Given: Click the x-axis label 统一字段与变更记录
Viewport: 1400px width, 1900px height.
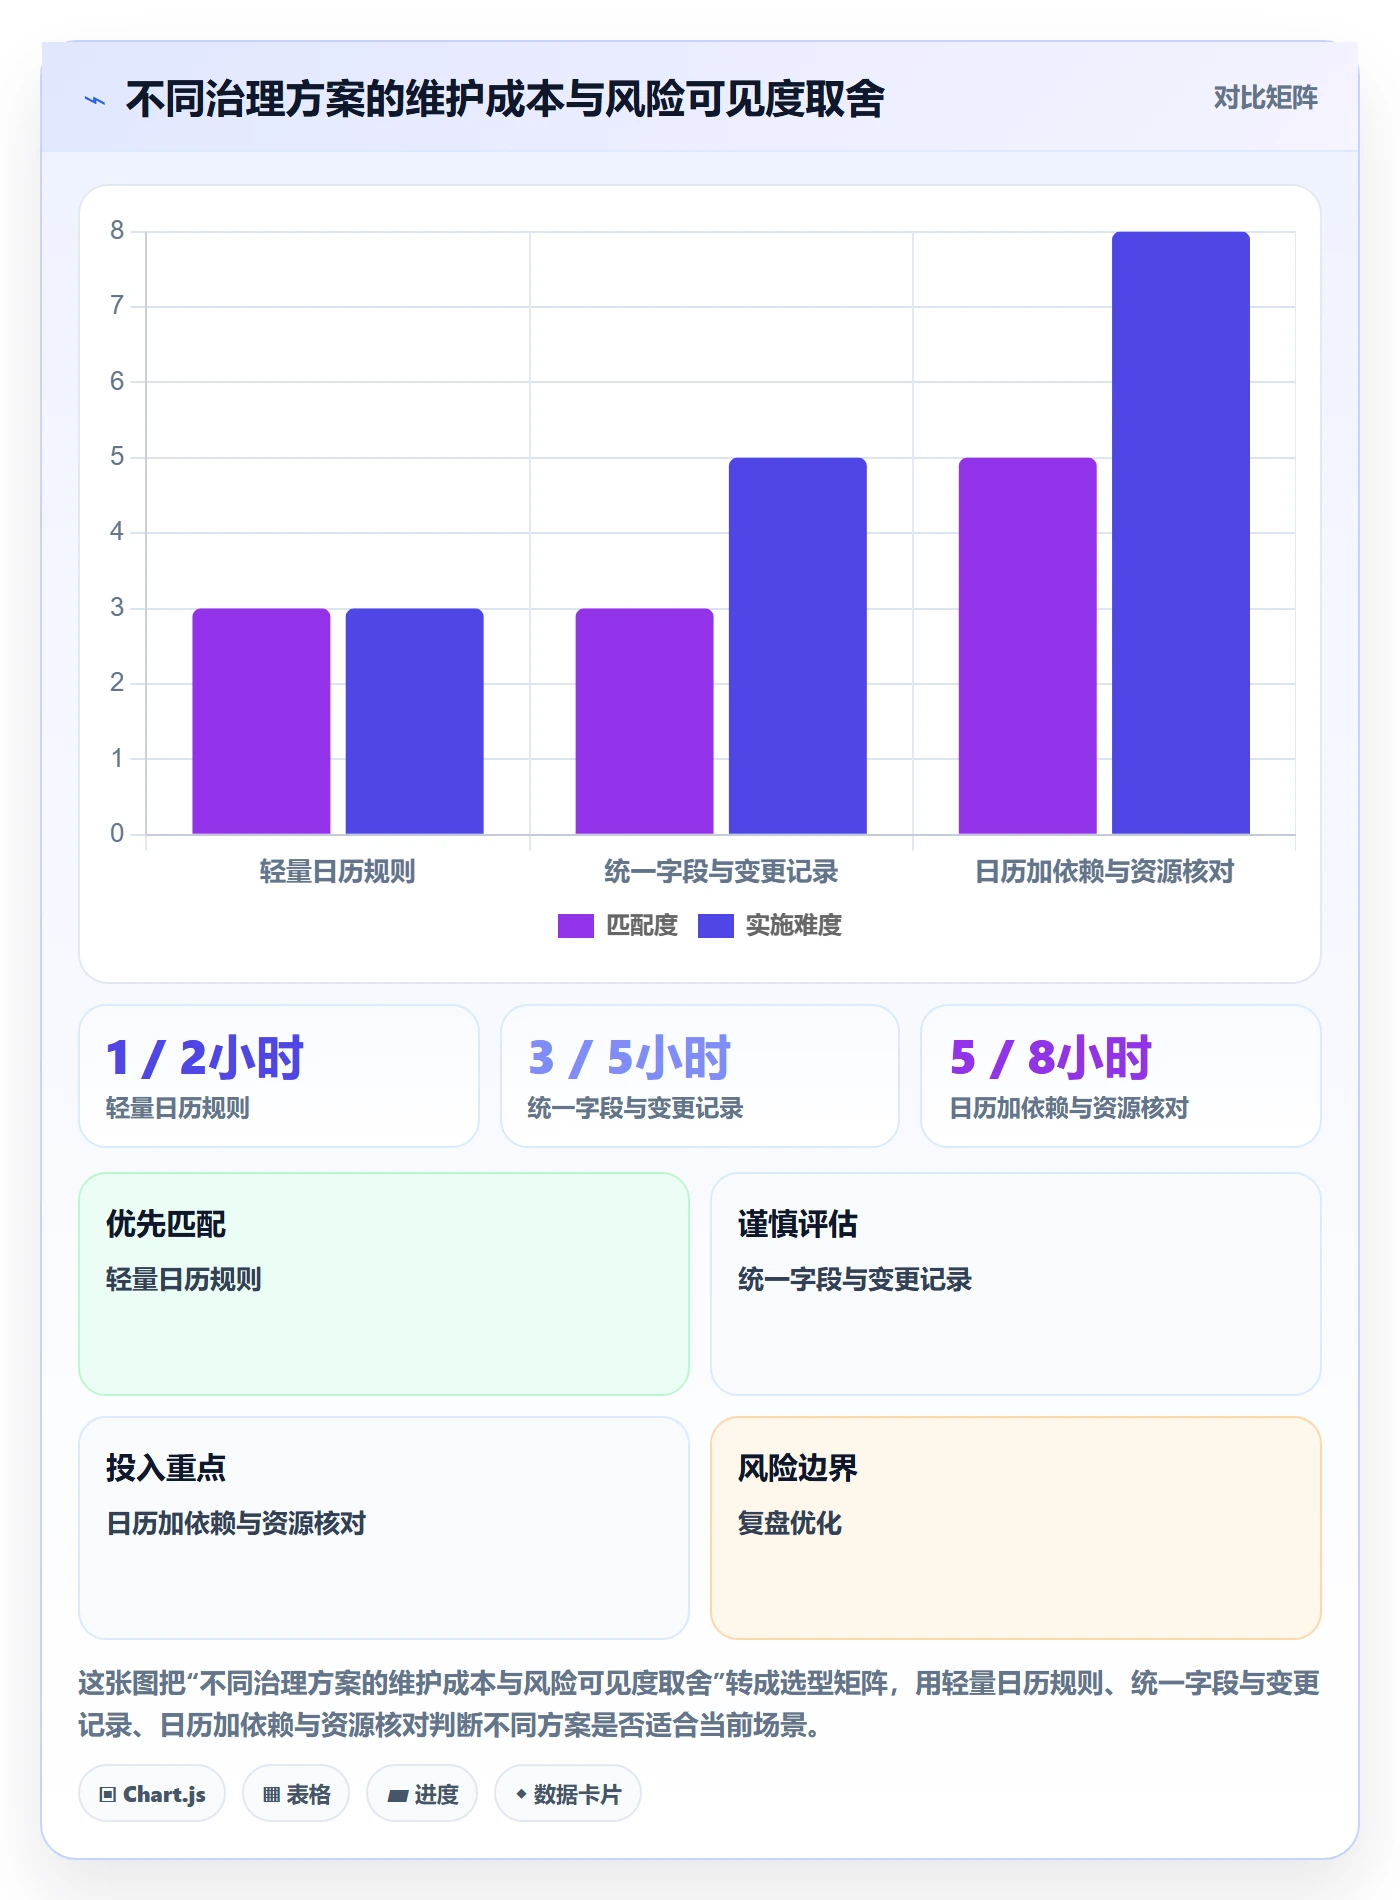Looking at the screenshot, I should [721, 872].
